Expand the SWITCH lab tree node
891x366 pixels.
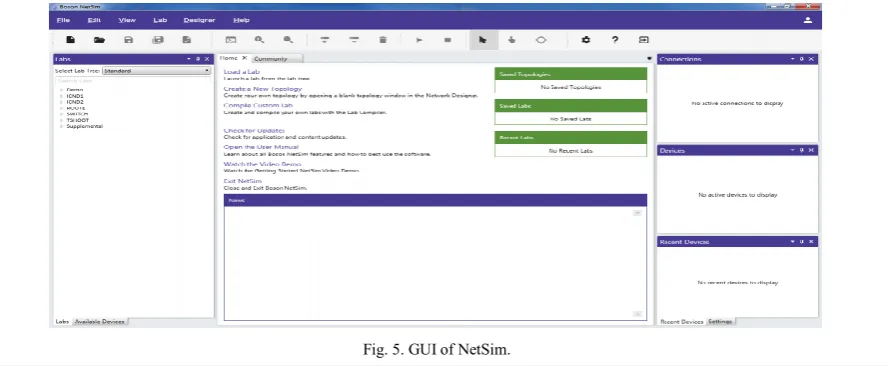61,114
